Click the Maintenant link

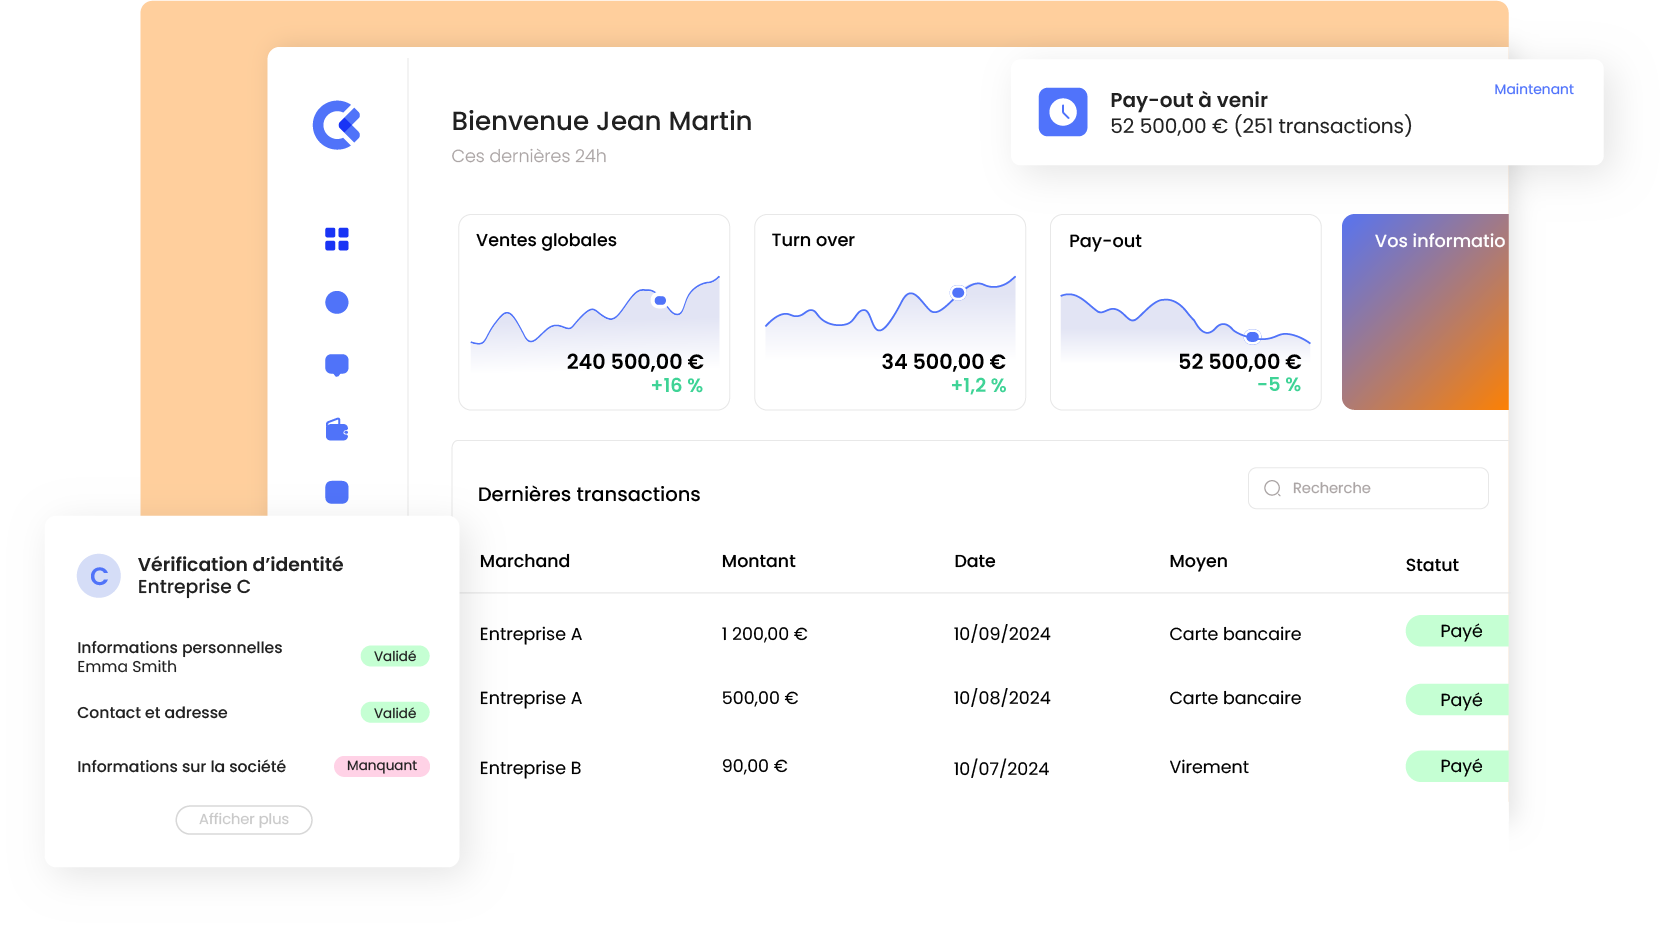pyautogui.click(x=1533, y=89)
